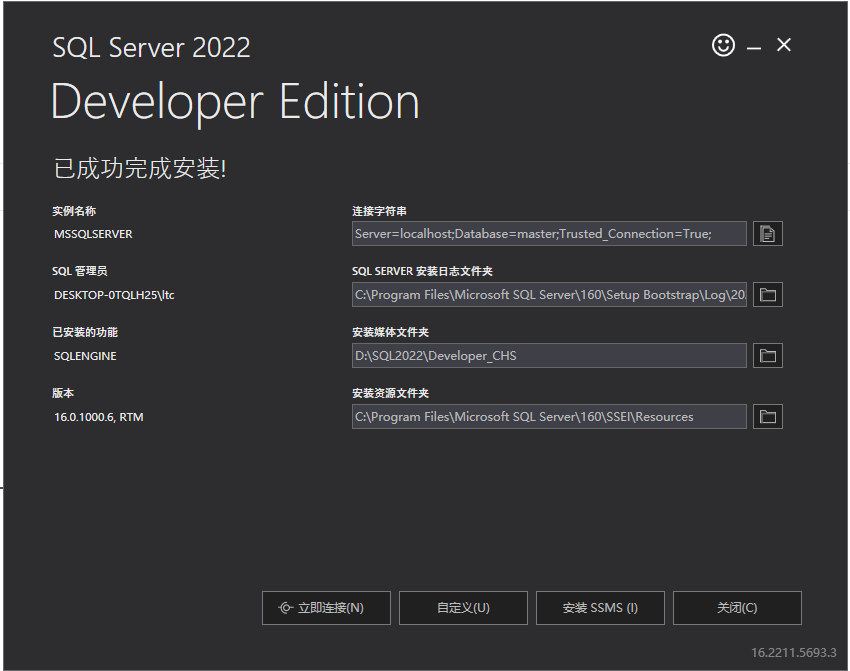Click the installer build number 16.2211.5693.3
Screen dimensions: 850x671
coord(794,653)
